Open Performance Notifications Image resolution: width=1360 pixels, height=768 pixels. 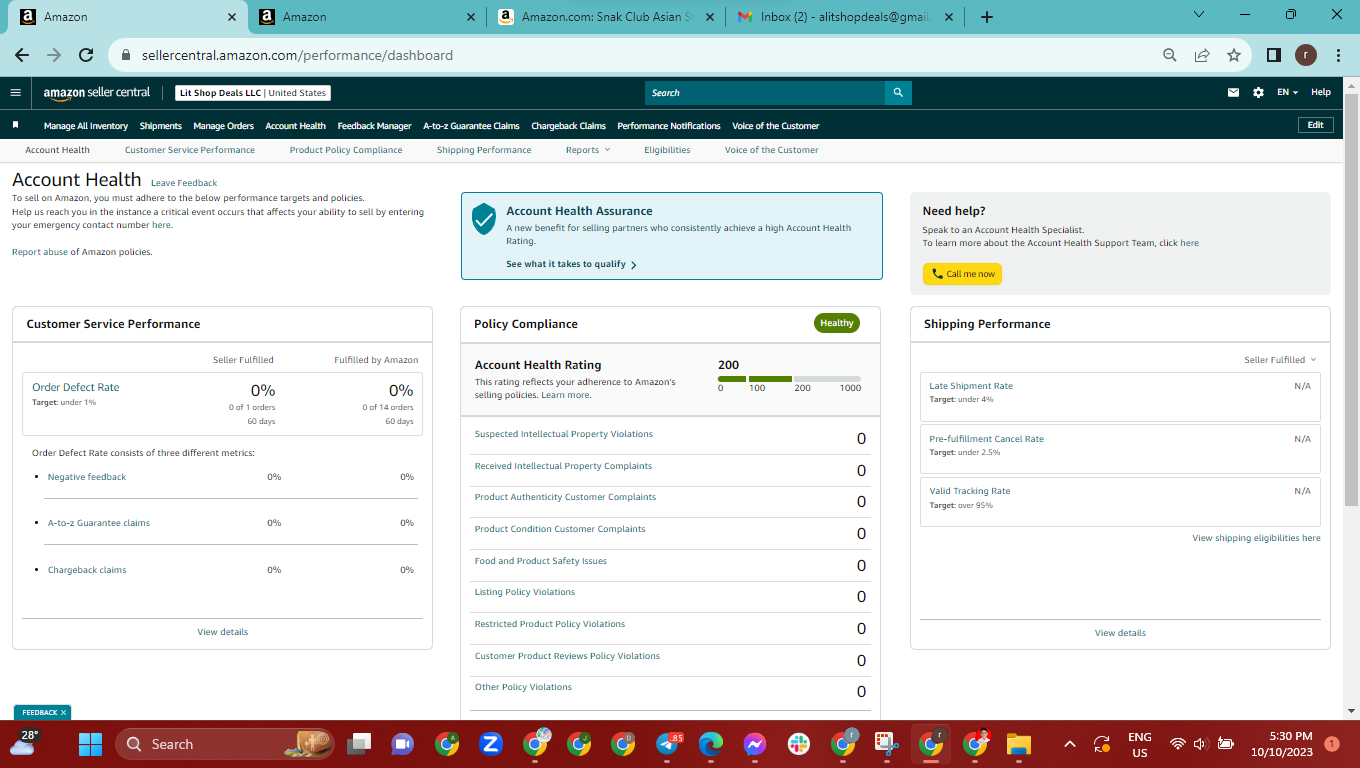(x=669, y=126)
